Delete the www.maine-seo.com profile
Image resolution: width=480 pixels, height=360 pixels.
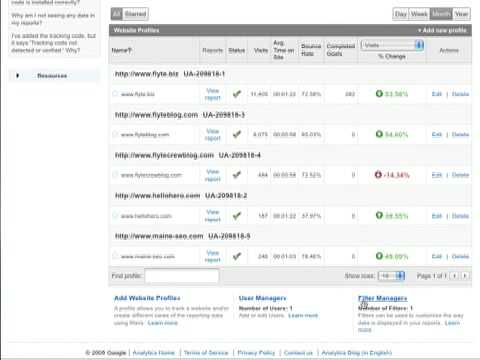pos(460,256)
